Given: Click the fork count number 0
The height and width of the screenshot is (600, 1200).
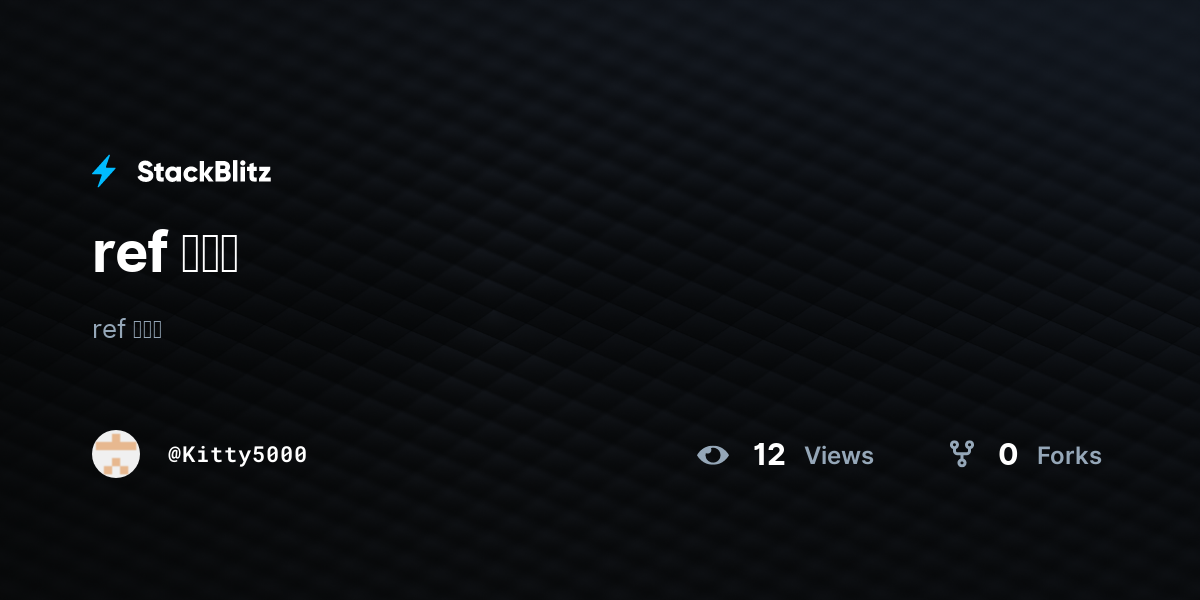Looking at the screenshot, I should tap(1008, 455).
